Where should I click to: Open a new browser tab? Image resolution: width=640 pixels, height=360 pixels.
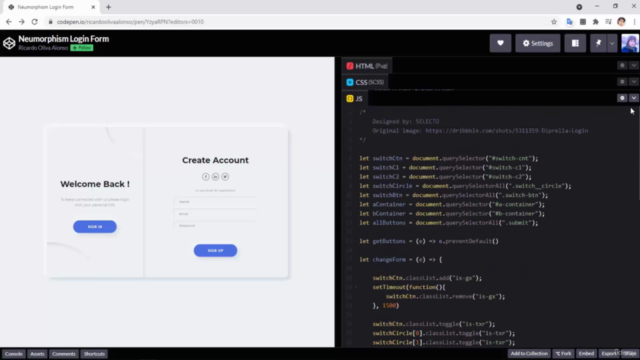(x=109, y=7)
